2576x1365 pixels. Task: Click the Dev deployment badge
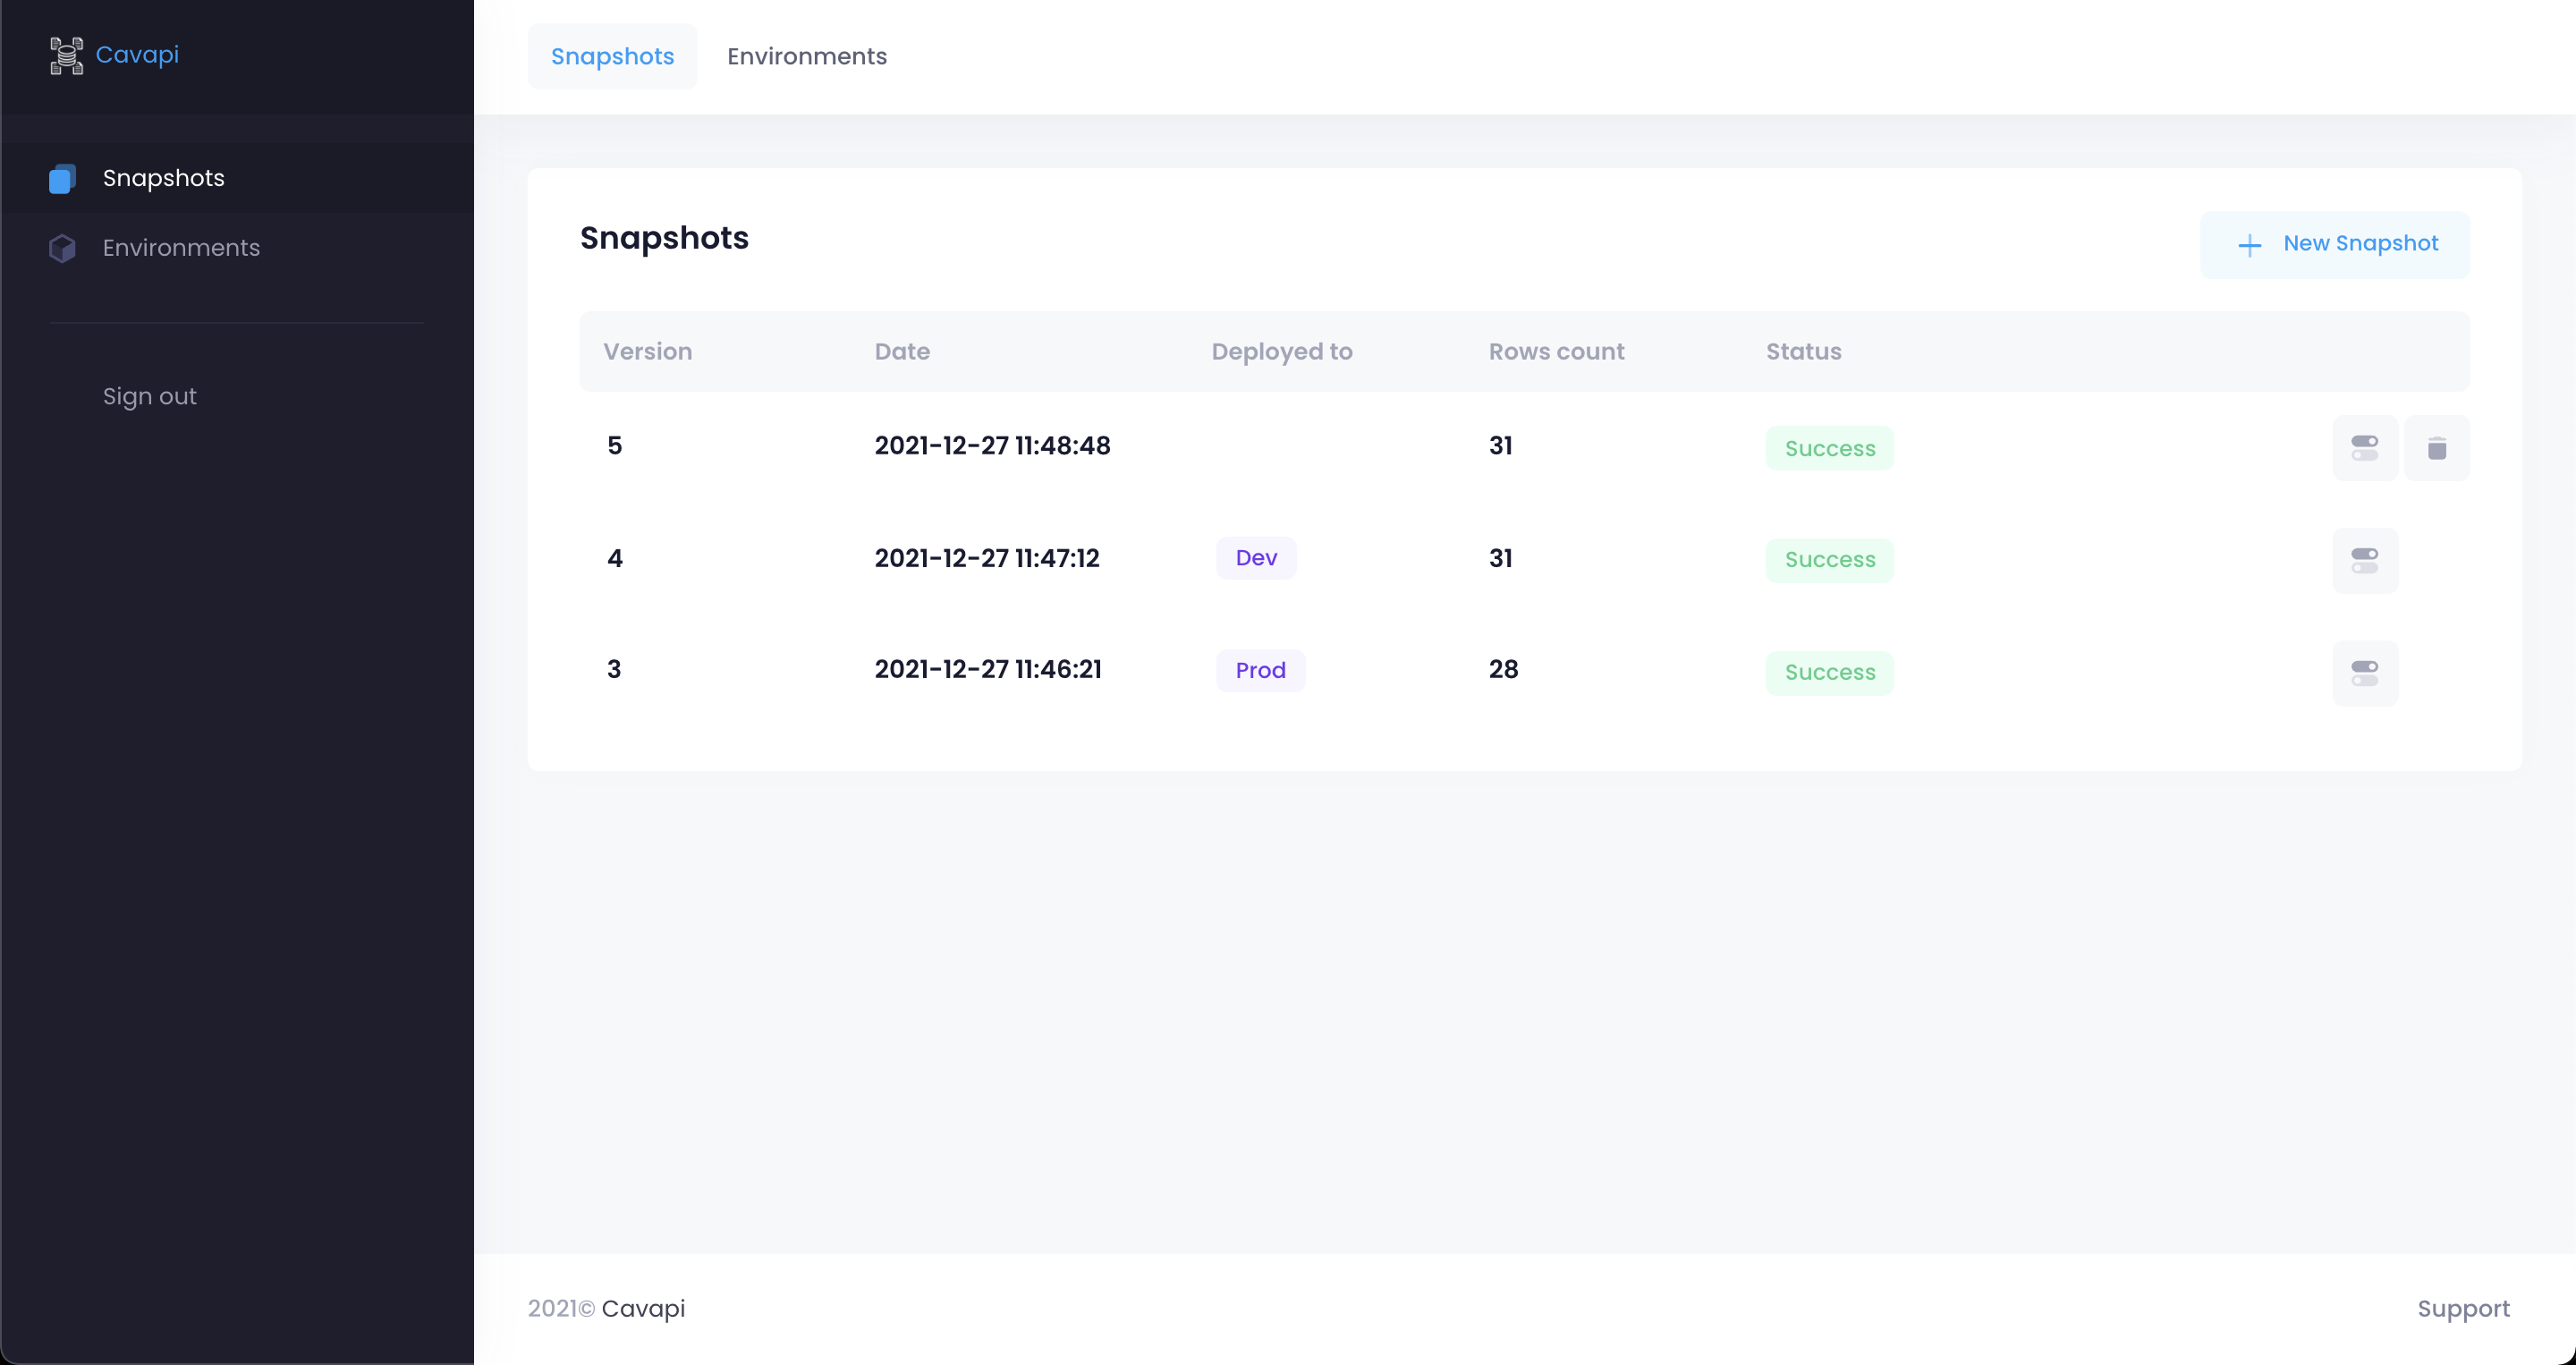(1255, 558)
